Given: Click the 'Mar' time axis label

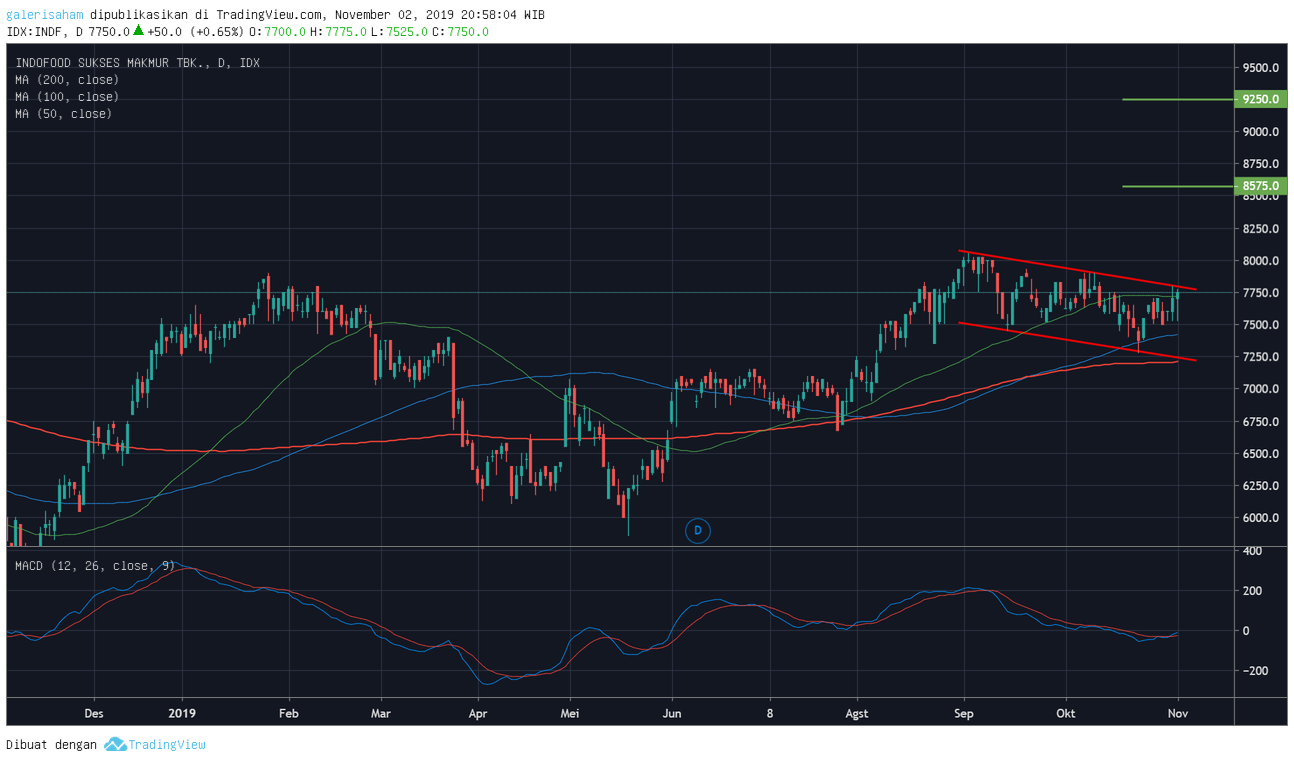Looking at the screenshot, I should coord(381,714).
